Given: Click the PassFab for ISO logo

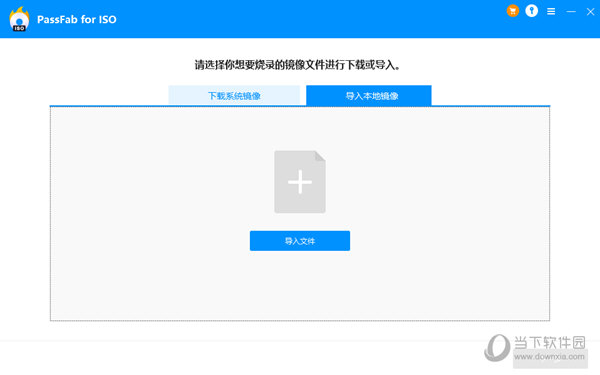Looking at the screenshot, I should (x=19, y=19).
